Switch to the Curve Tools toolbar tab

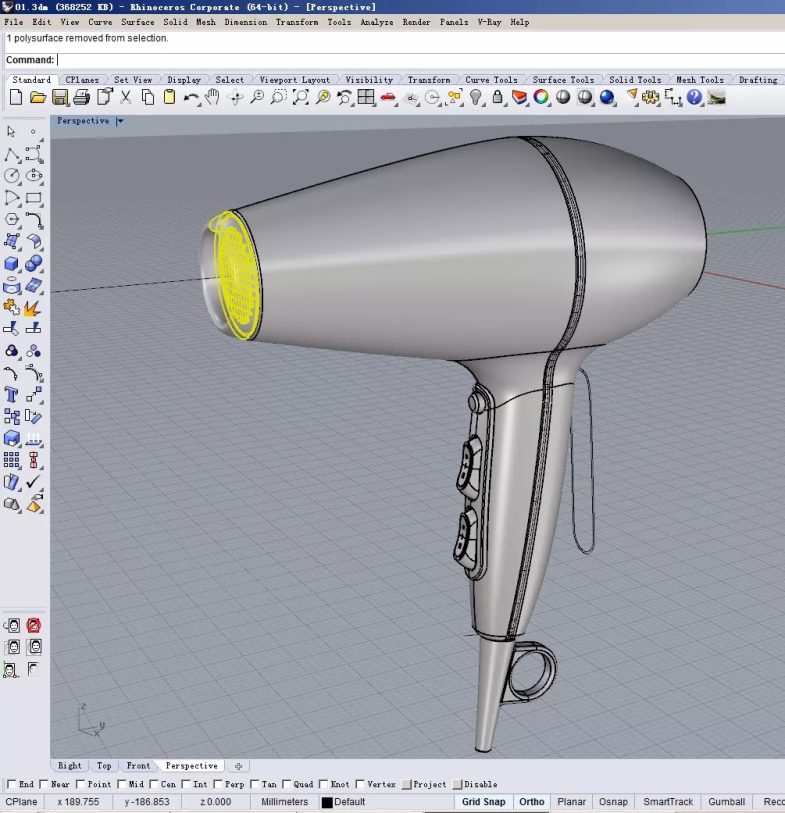(x=491, y=80)
